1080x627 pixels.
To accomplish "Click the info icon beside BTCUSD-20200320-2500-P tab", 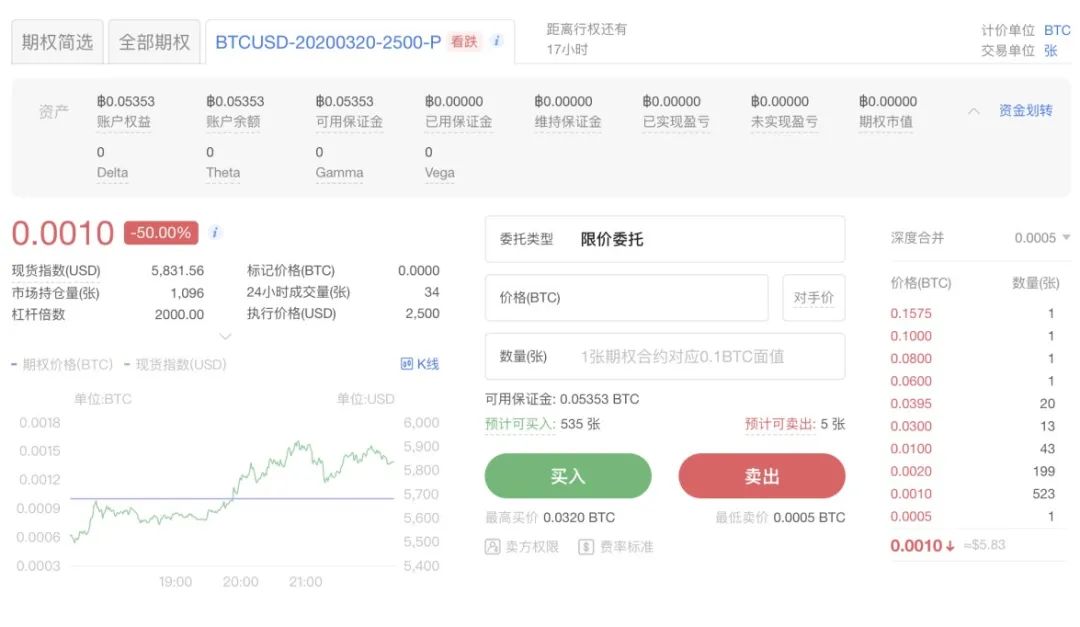I will 497,42.
